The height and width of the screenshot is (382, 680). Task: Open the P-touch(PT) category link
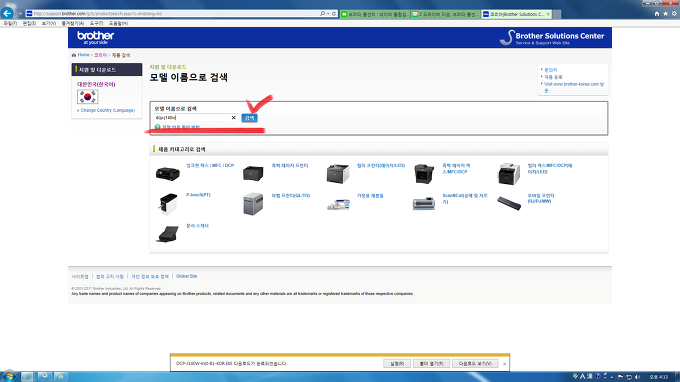(x=198, y=195)
